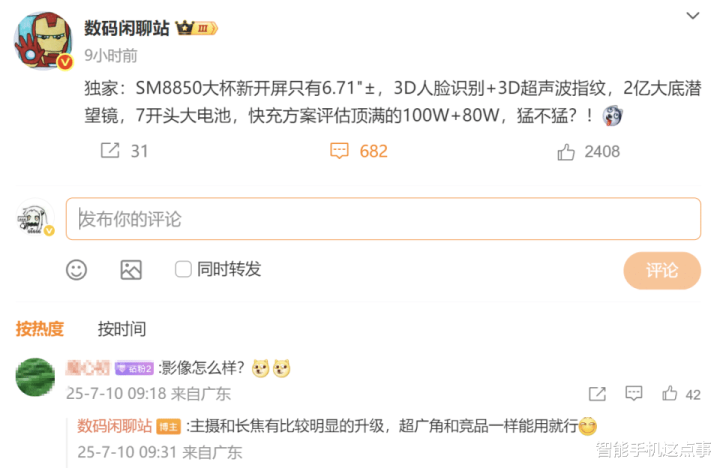Open the green commenter avatar
The width and height of the screenshot is (720, 468).
point(35,377)
